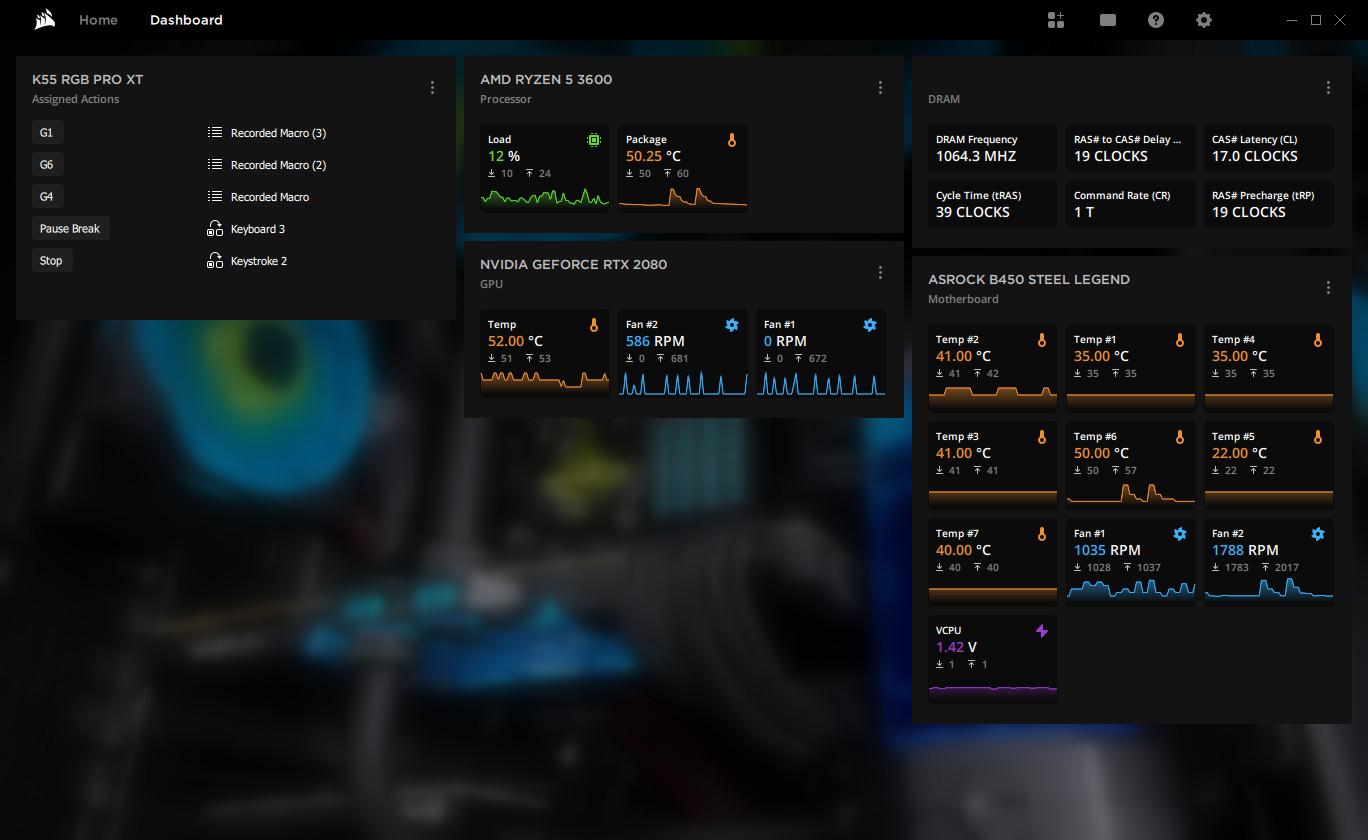Open ASRock B450 Steel Legend options menu
This screenshot has width=1368, height=840.
1328,288
